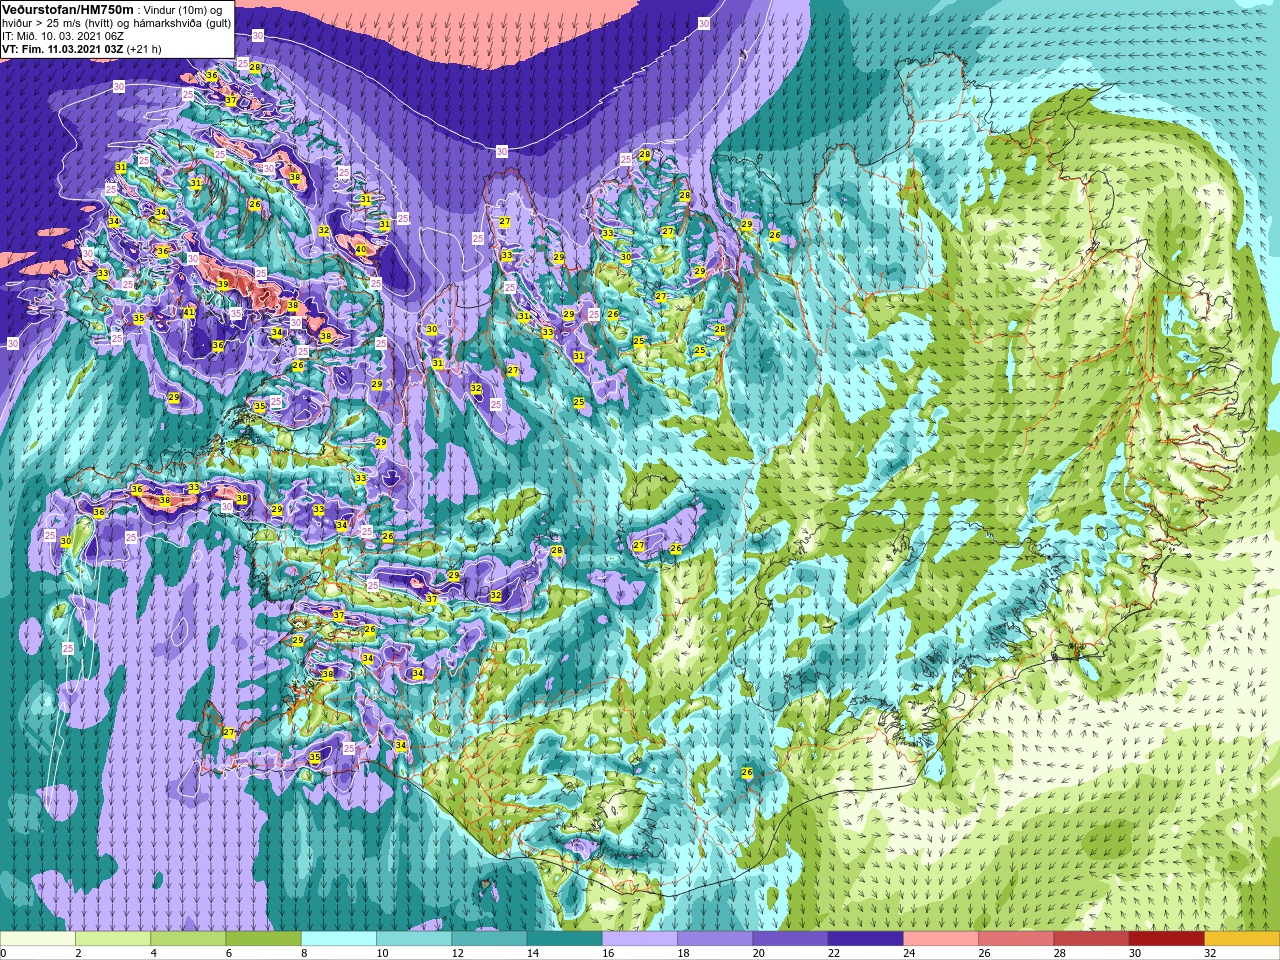Click the "VT: Fim. 11.03.2021 03Z" valid time

pos(62,49)
